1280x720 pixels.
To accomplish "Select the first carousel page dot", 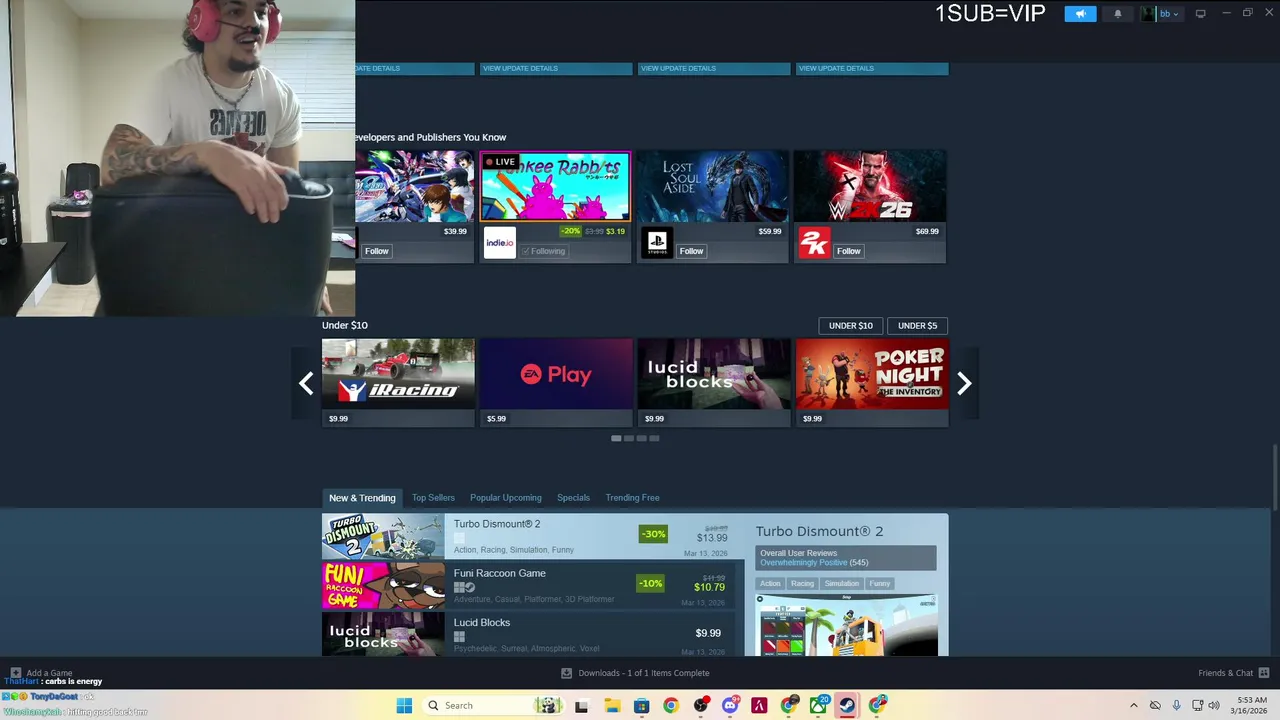I will pos(616,438).
